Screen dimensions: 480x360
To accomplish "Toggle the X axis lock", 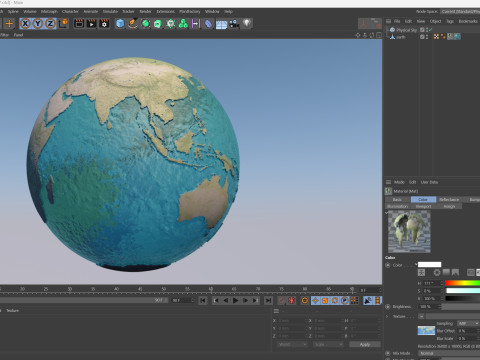I will coord(25,24).
